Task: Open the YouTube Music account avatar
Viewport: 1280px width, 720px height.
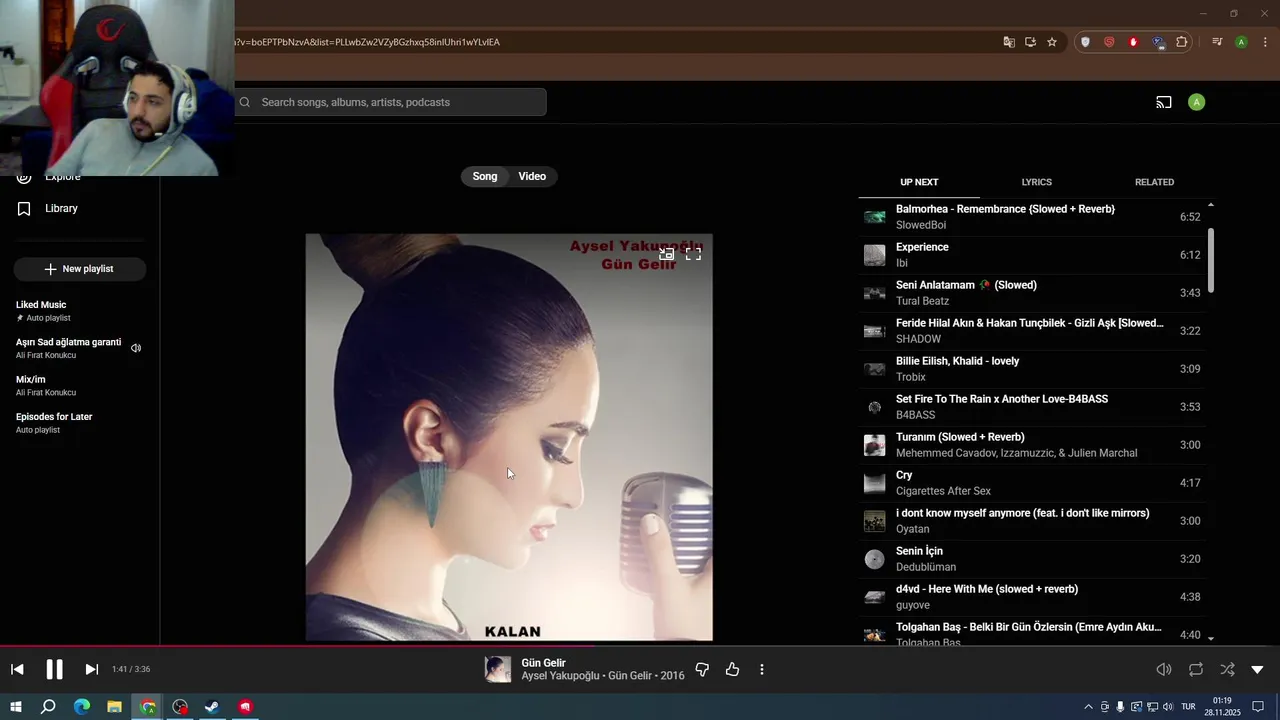Action: click(1196, 102)
